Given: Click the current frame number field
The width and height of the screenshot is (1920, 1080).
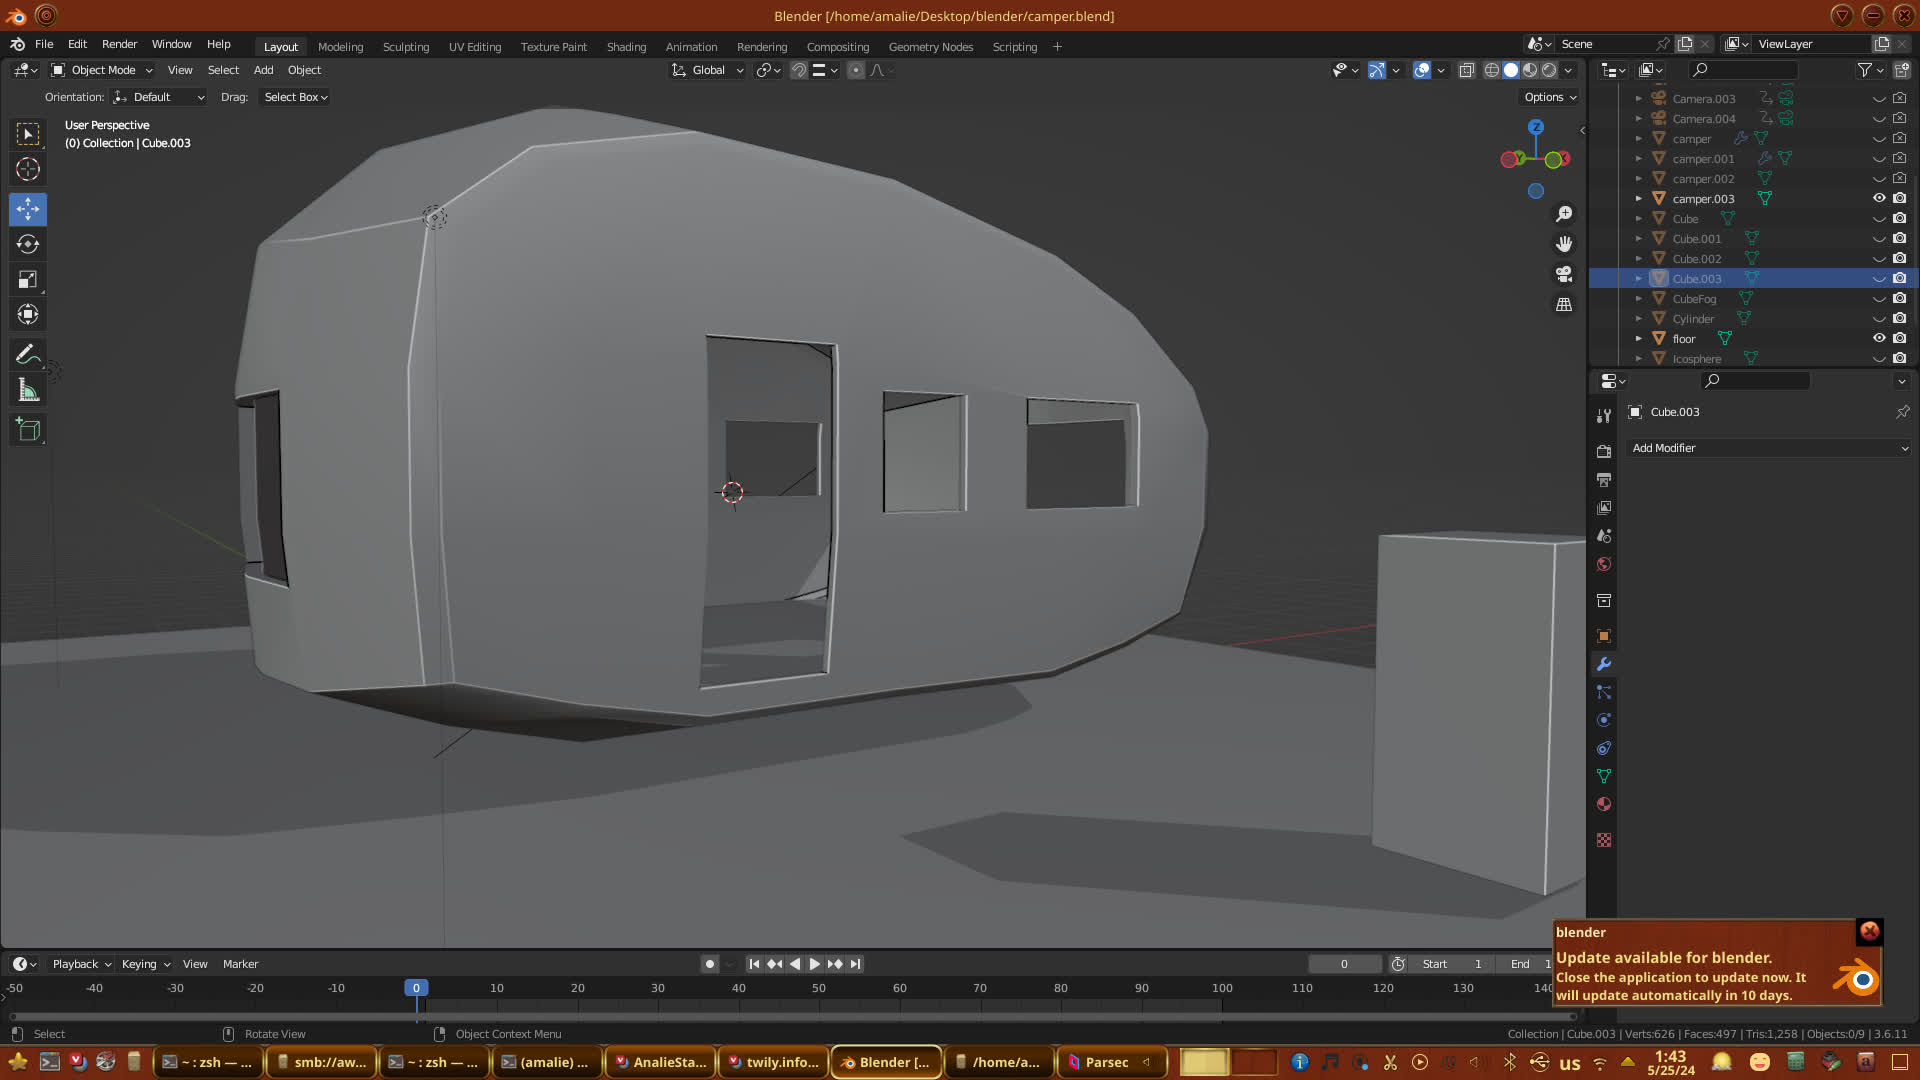Looking at the screenshot, I should pyautogui.click(x=1344, y=964).
